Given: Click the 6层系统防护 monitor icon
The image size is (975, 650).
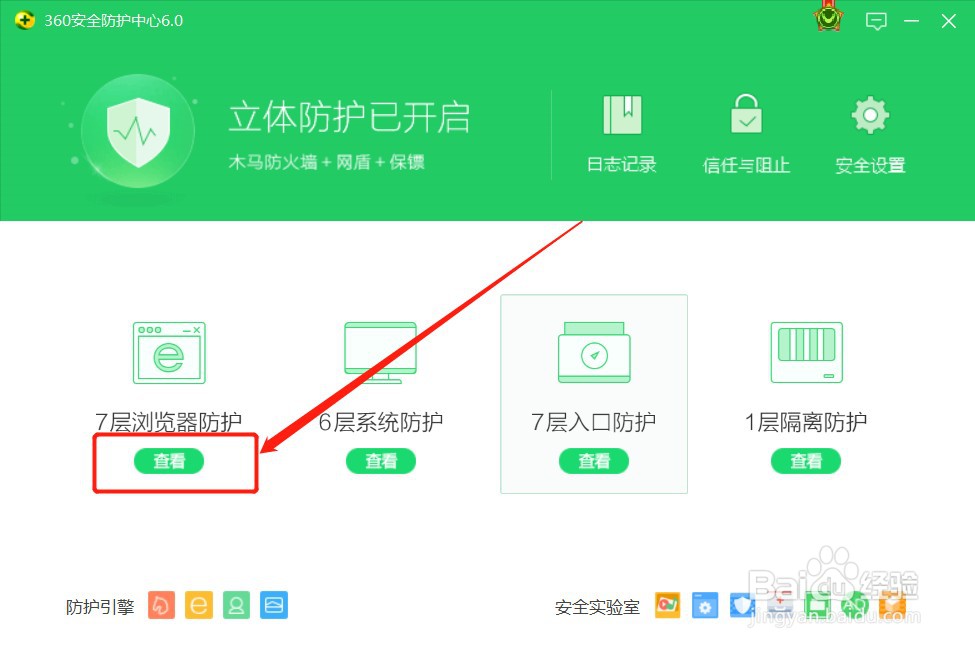Looking at the screenshot, I should point(381,353).
